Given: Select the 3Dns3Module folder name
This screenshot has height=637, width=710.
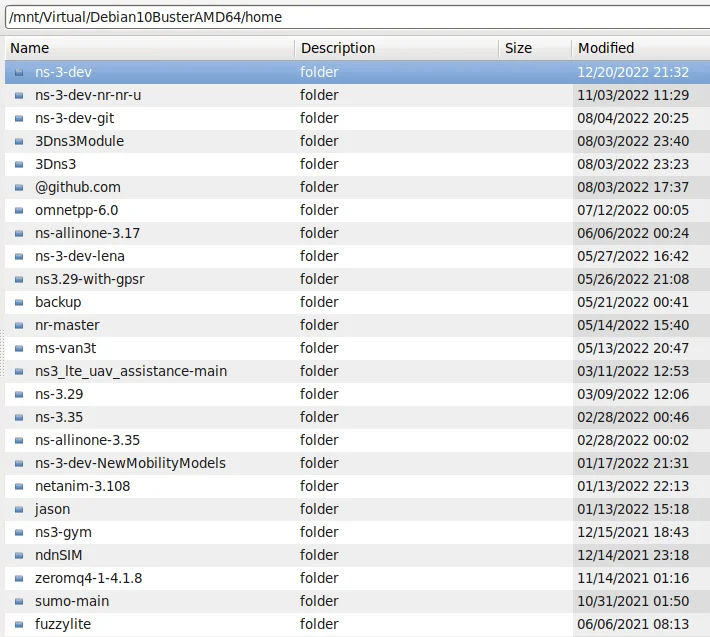Looking at the screenshot, I should [x=79, y=141].
